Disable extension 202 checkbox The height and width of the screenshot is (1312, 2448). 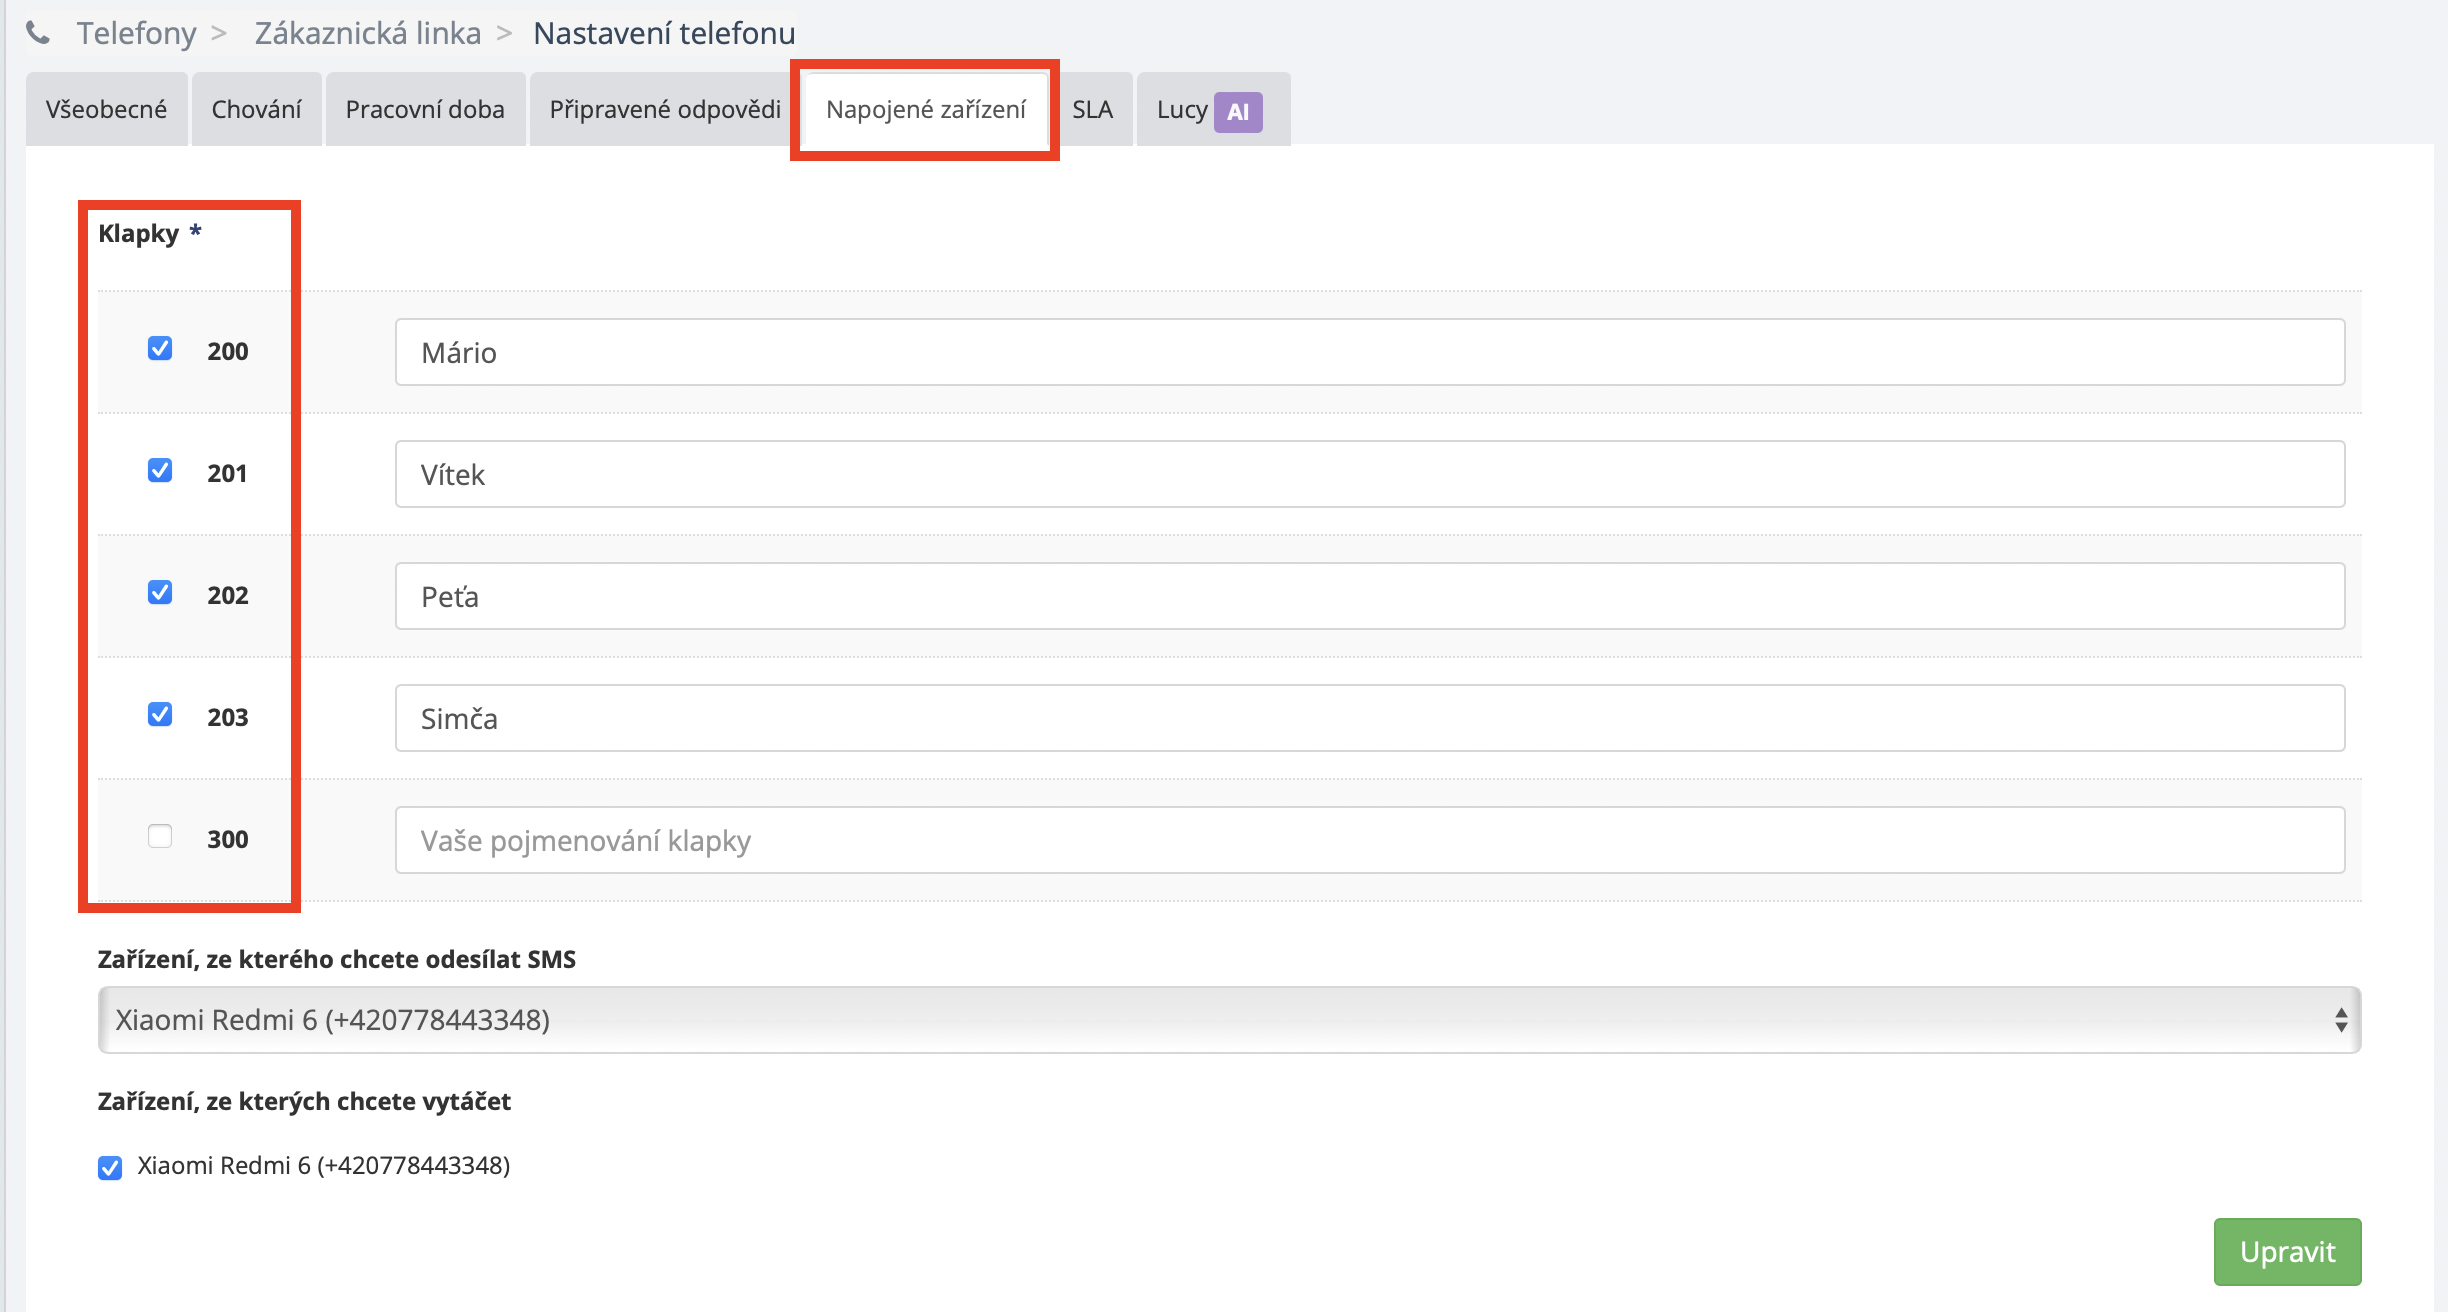pyautogui.click(x=160, y=593)
